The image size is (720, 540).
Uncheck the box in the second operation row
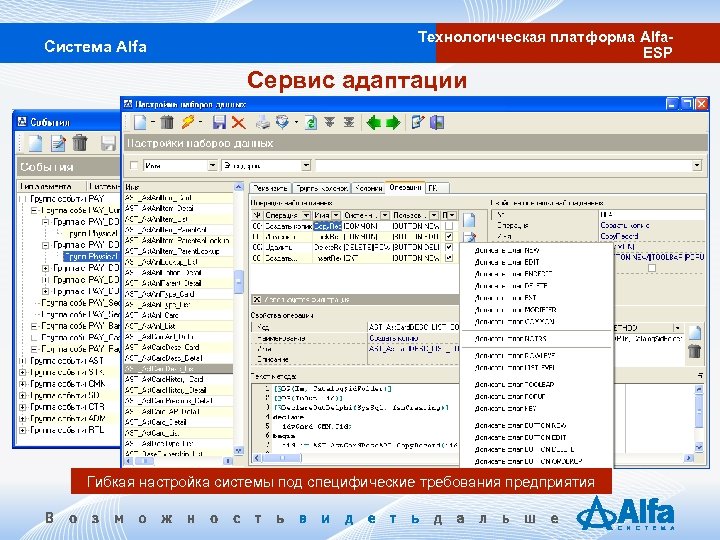coord(449,236)
